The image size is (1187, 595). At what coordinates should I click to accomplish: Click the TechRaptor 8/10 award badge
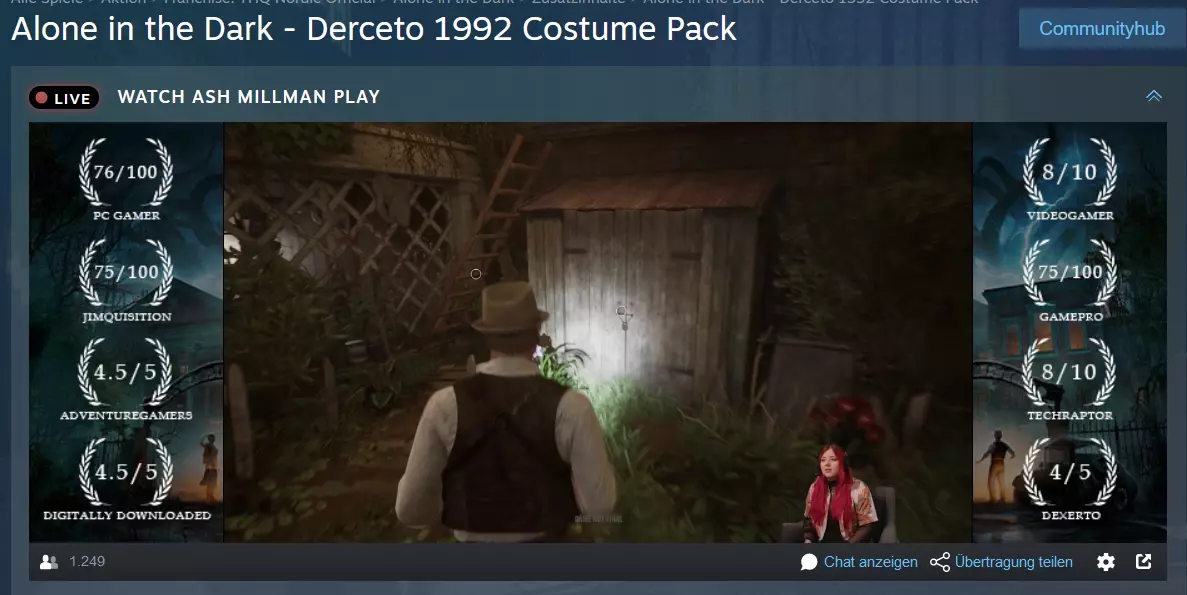pyautogui.click(x=1070, y=379)
